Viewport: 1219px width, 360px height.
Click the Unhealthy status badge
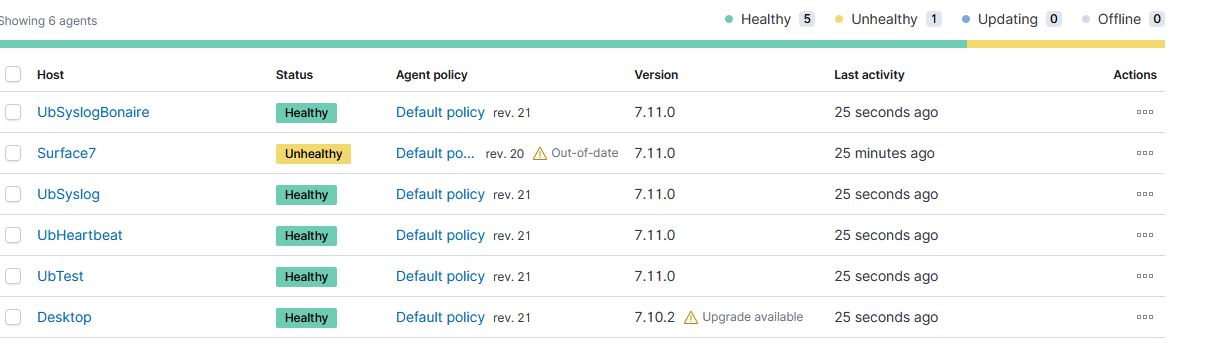[313, 154]
